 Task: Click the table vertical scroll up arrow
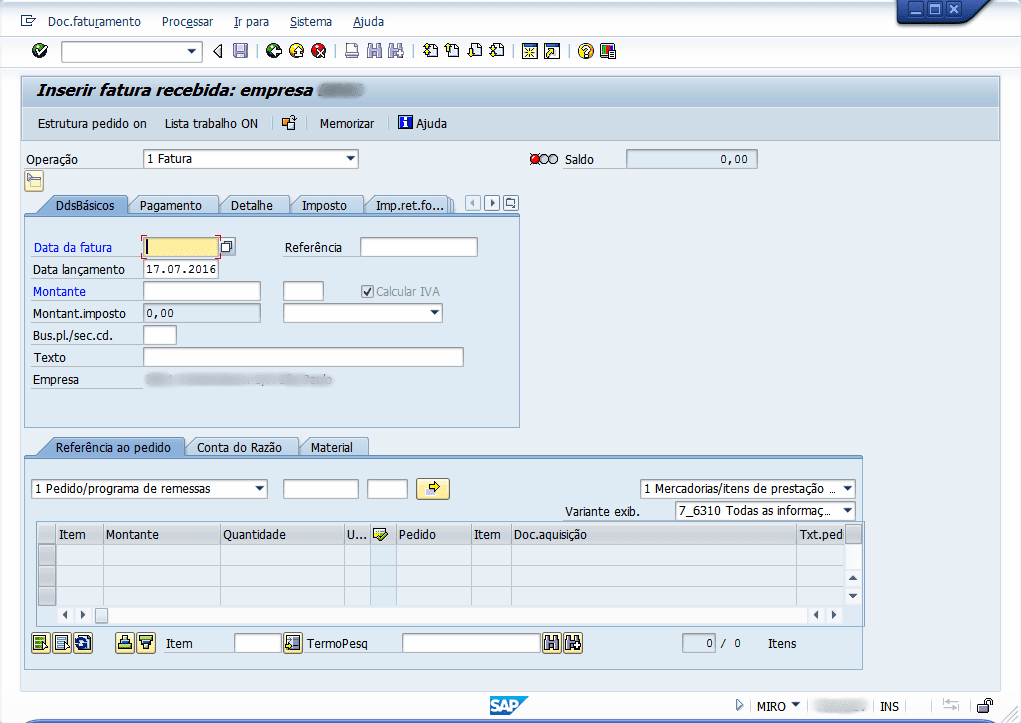853,578
